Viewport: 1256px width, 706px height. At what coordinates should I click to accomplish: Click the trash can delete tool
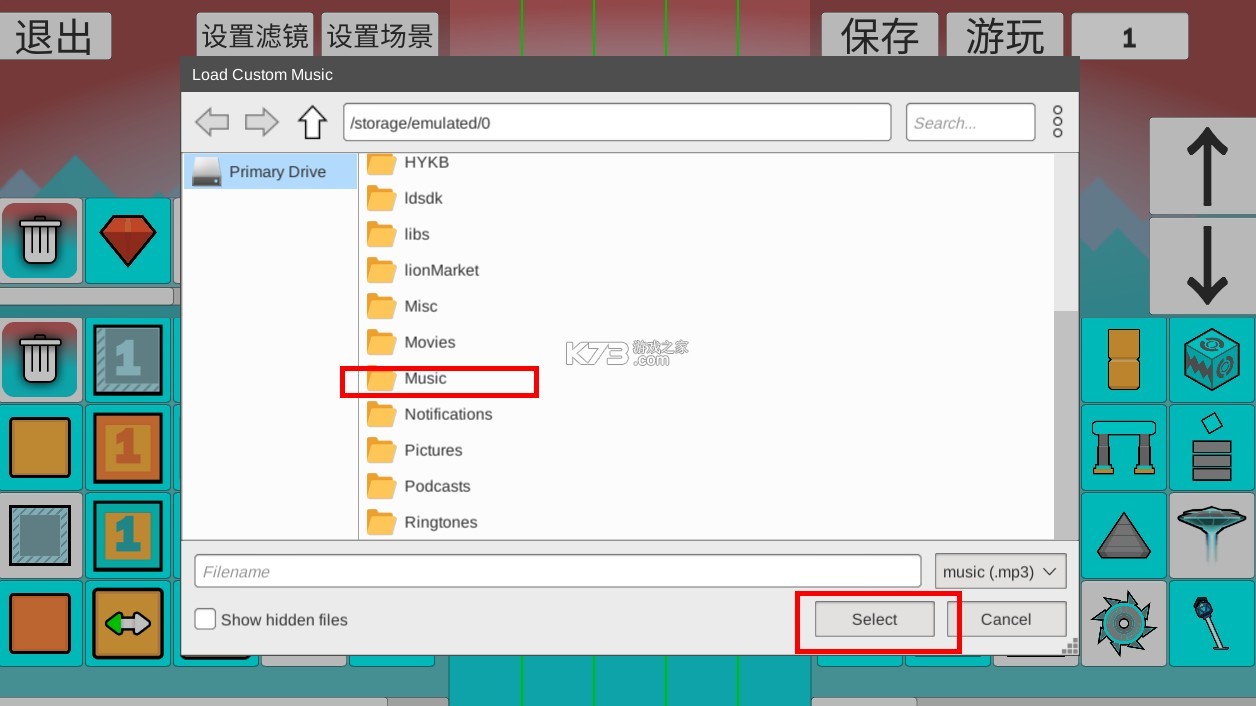click(x=40, y=240)
